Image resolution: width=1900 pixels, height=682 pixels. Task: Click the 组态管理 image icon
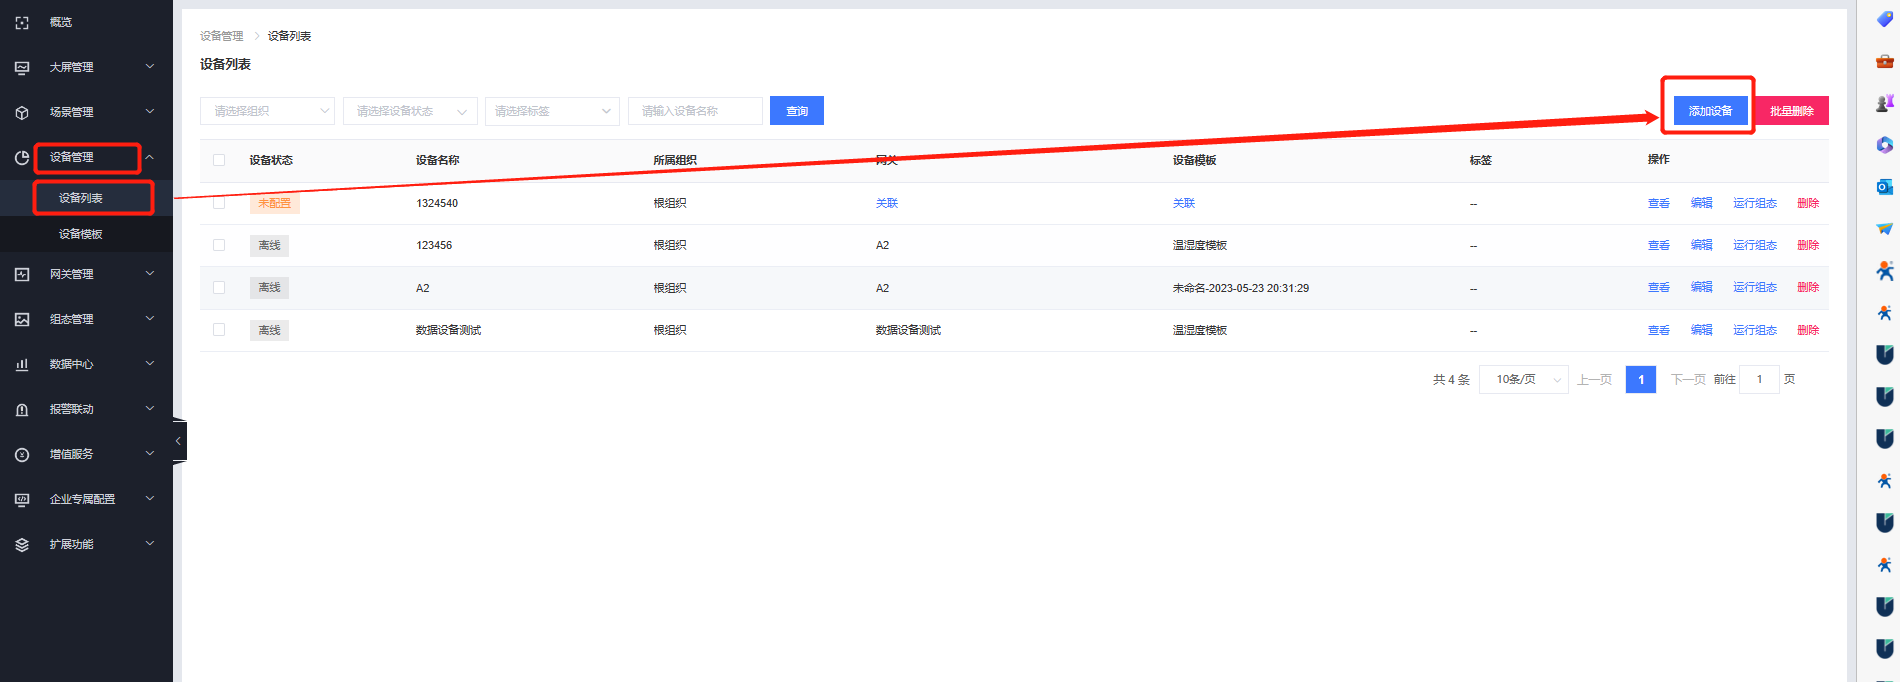(x=22, y=320)
